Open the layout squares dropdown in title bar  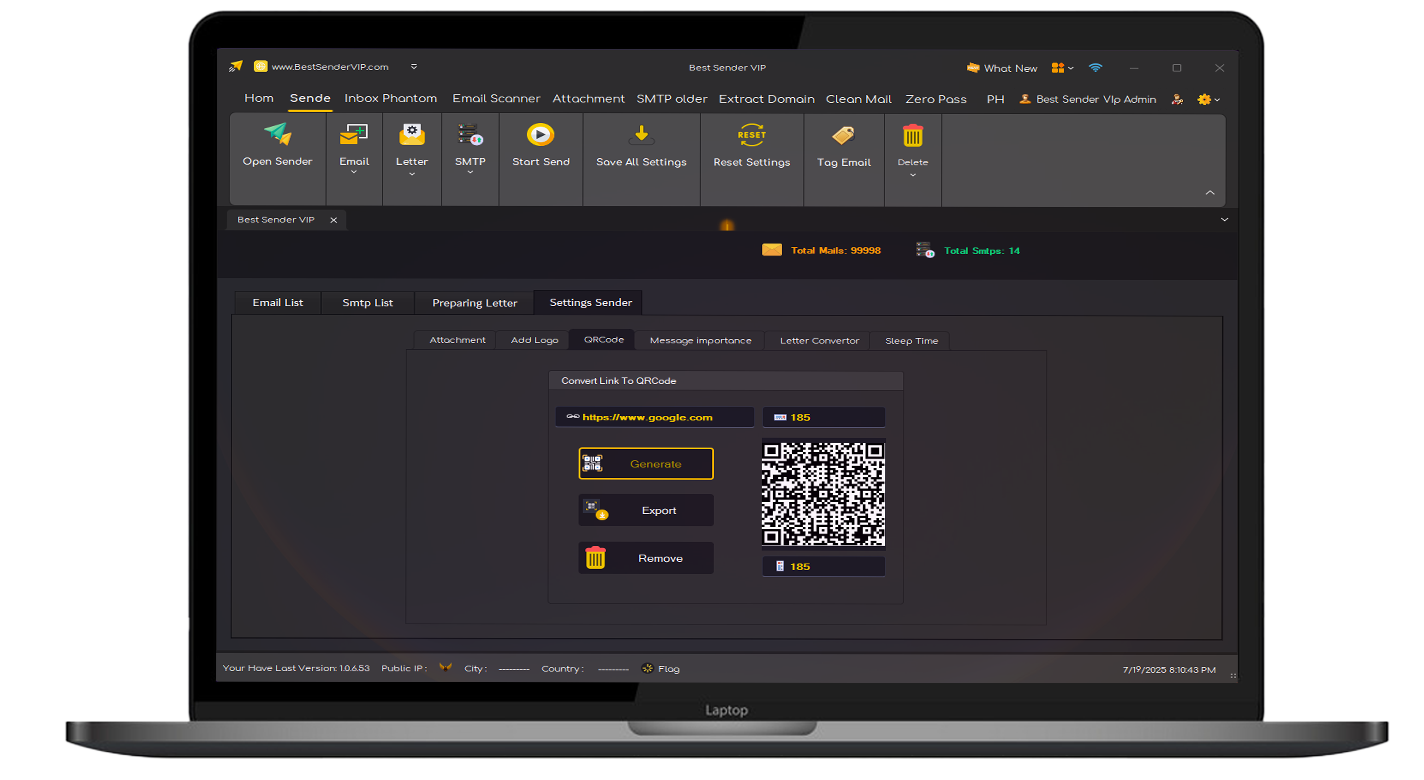[1062, 68]
